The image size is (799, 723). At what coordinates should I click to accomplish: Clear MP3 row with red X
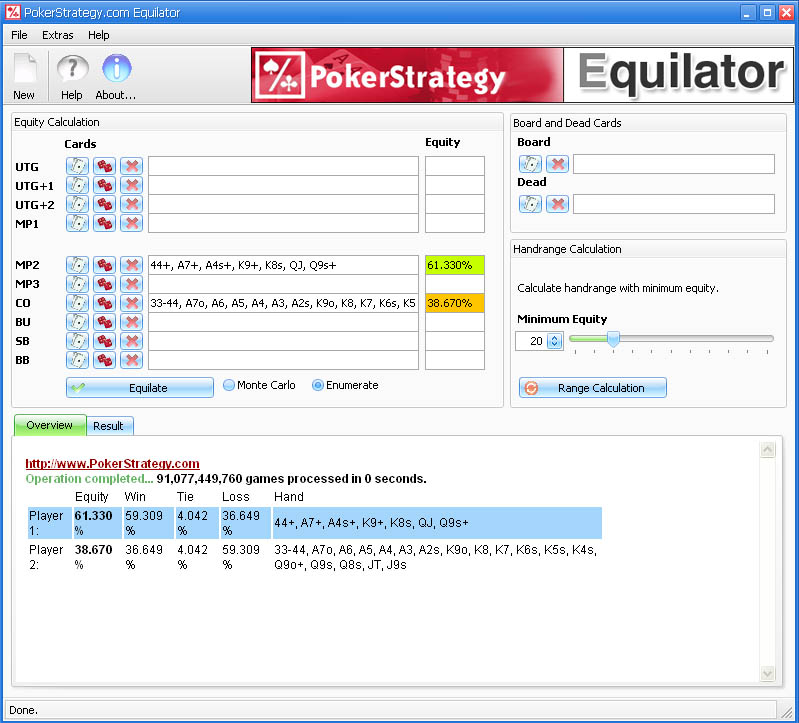tap(131, 284)
